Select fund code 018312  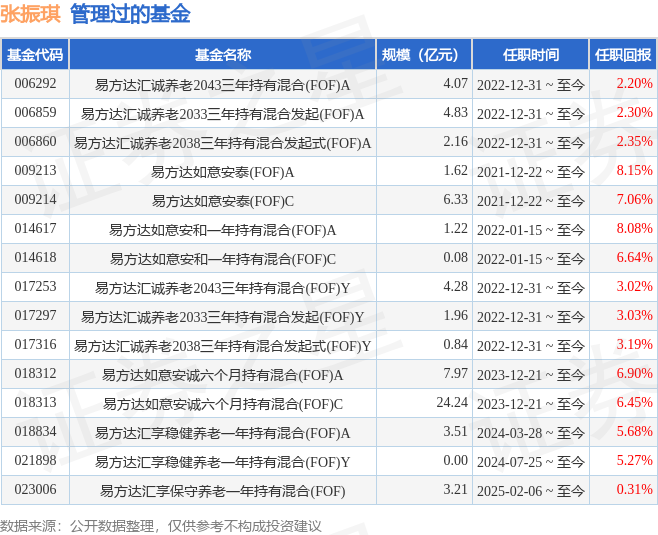point(35,373)
